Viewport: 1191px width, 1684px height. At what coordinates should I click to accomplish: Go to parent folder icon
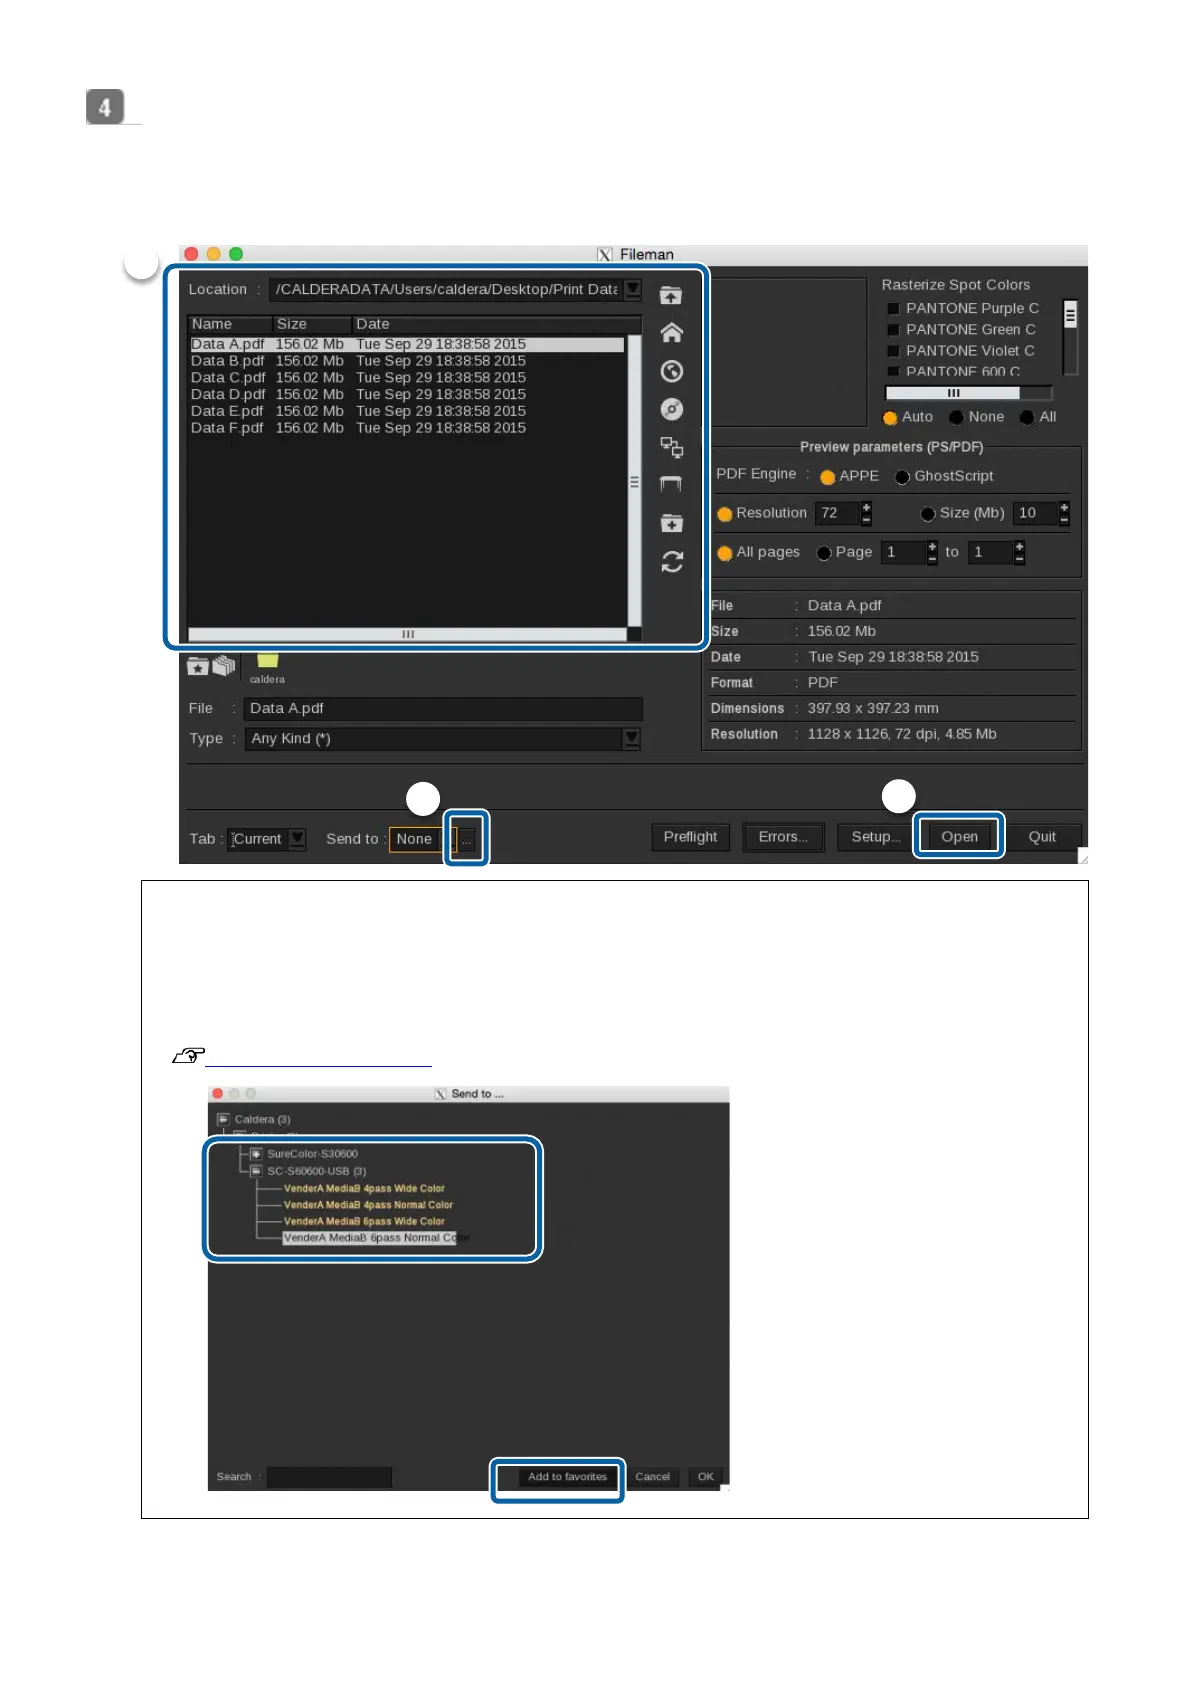coord(671,295)
